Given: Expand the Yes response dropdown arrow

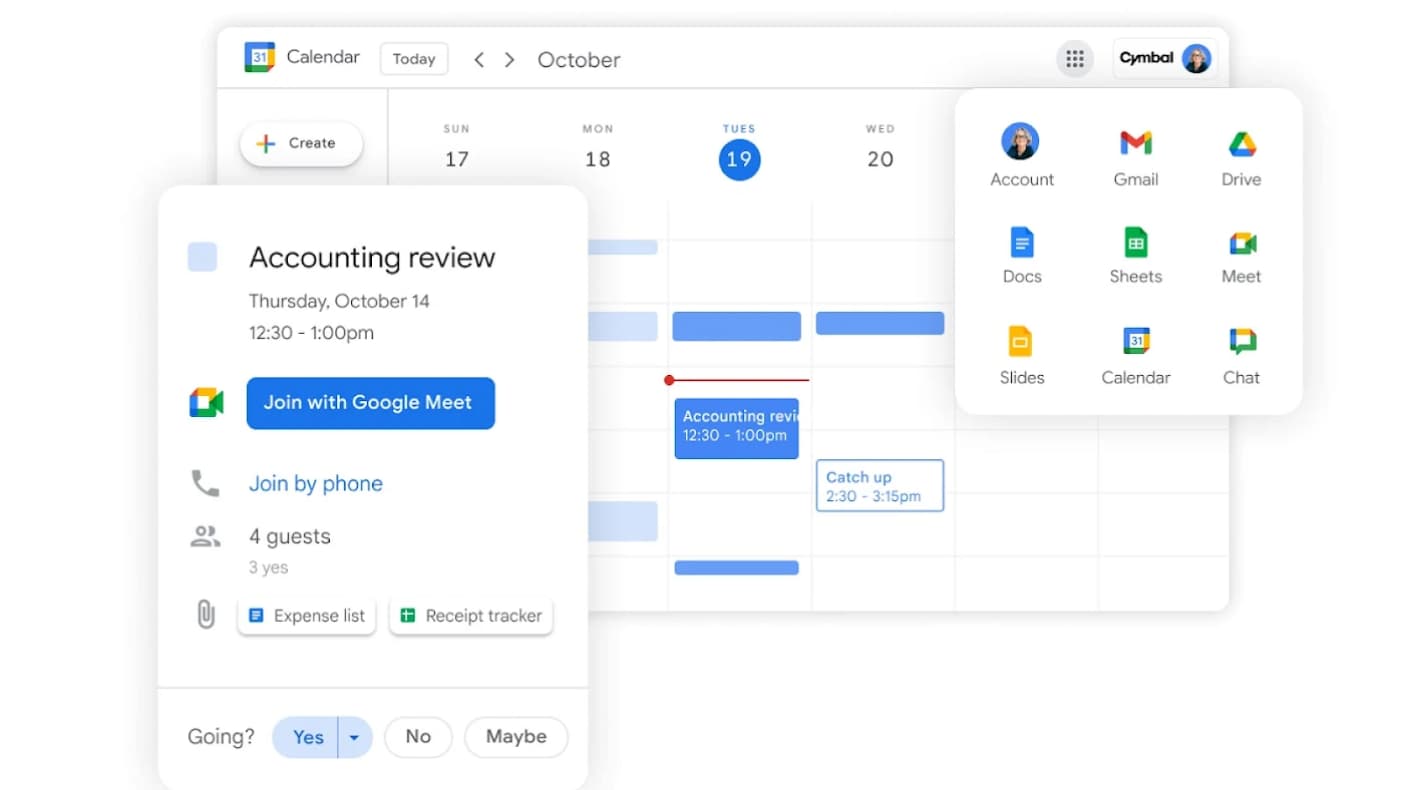Looking at the screenshot, I should pos(354,737).
